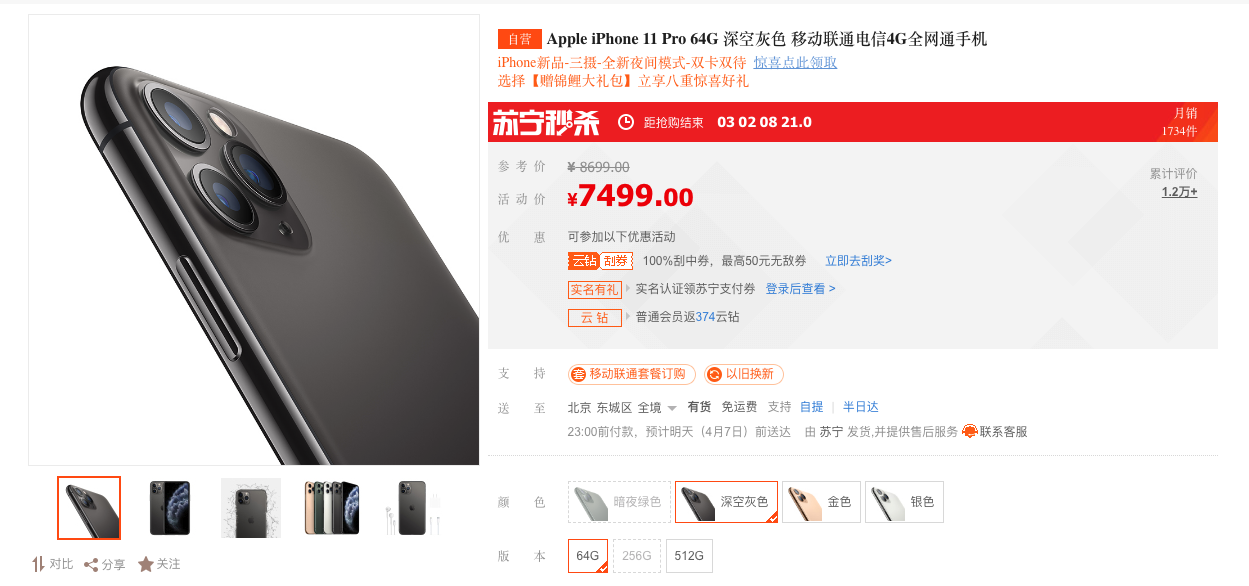Click the 对比 compare icon
Viewport: 1249px width, 586px height.
pyautogui.click(x=38, y=564)
